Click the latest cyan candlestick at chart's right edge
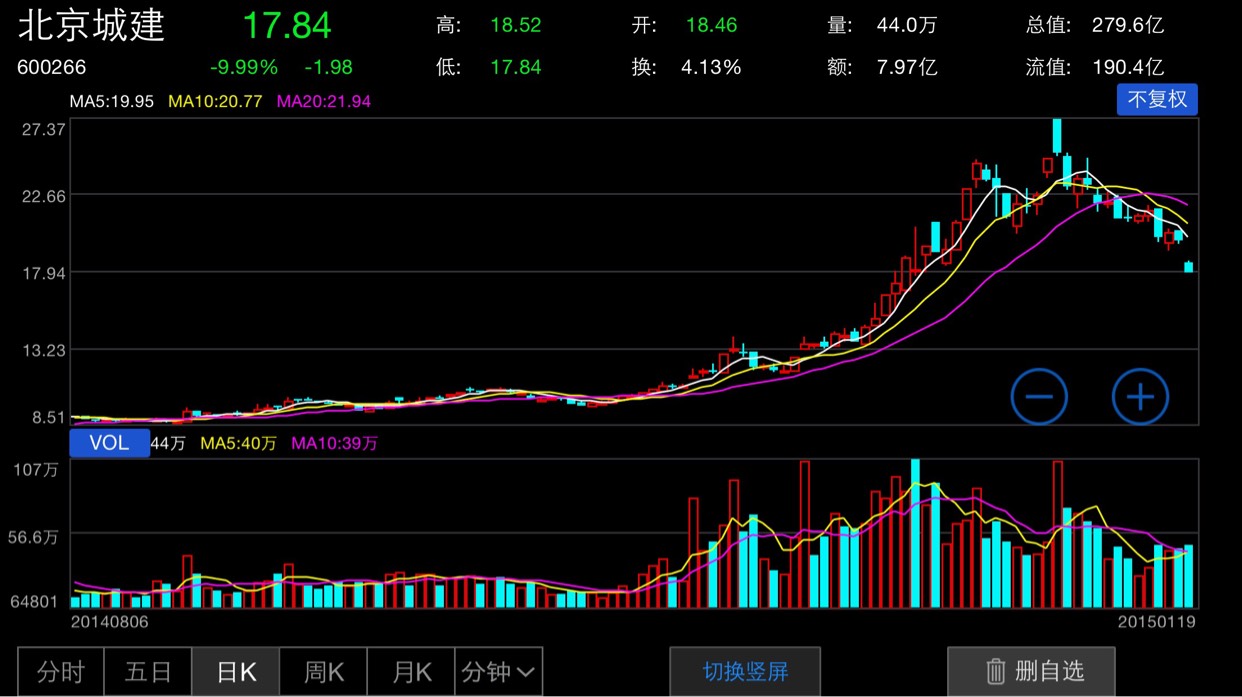The height and width of the screenshot is (697, 1242). (x=1189, y=267)
